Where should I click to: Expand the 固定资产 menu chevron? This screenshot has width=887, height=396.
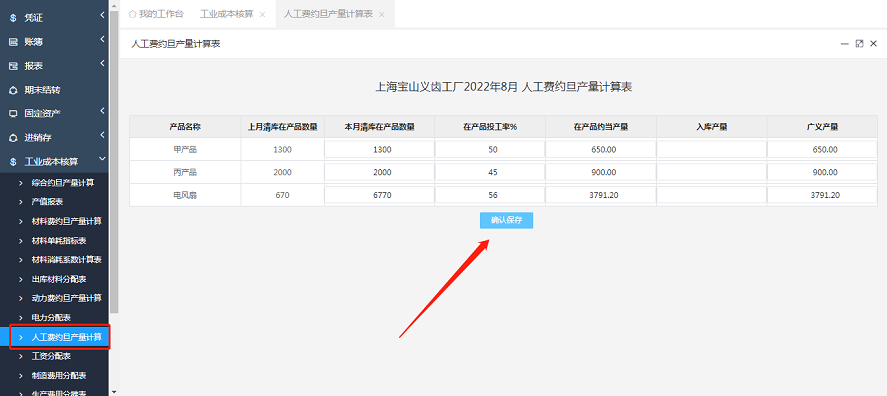point(102,111)
